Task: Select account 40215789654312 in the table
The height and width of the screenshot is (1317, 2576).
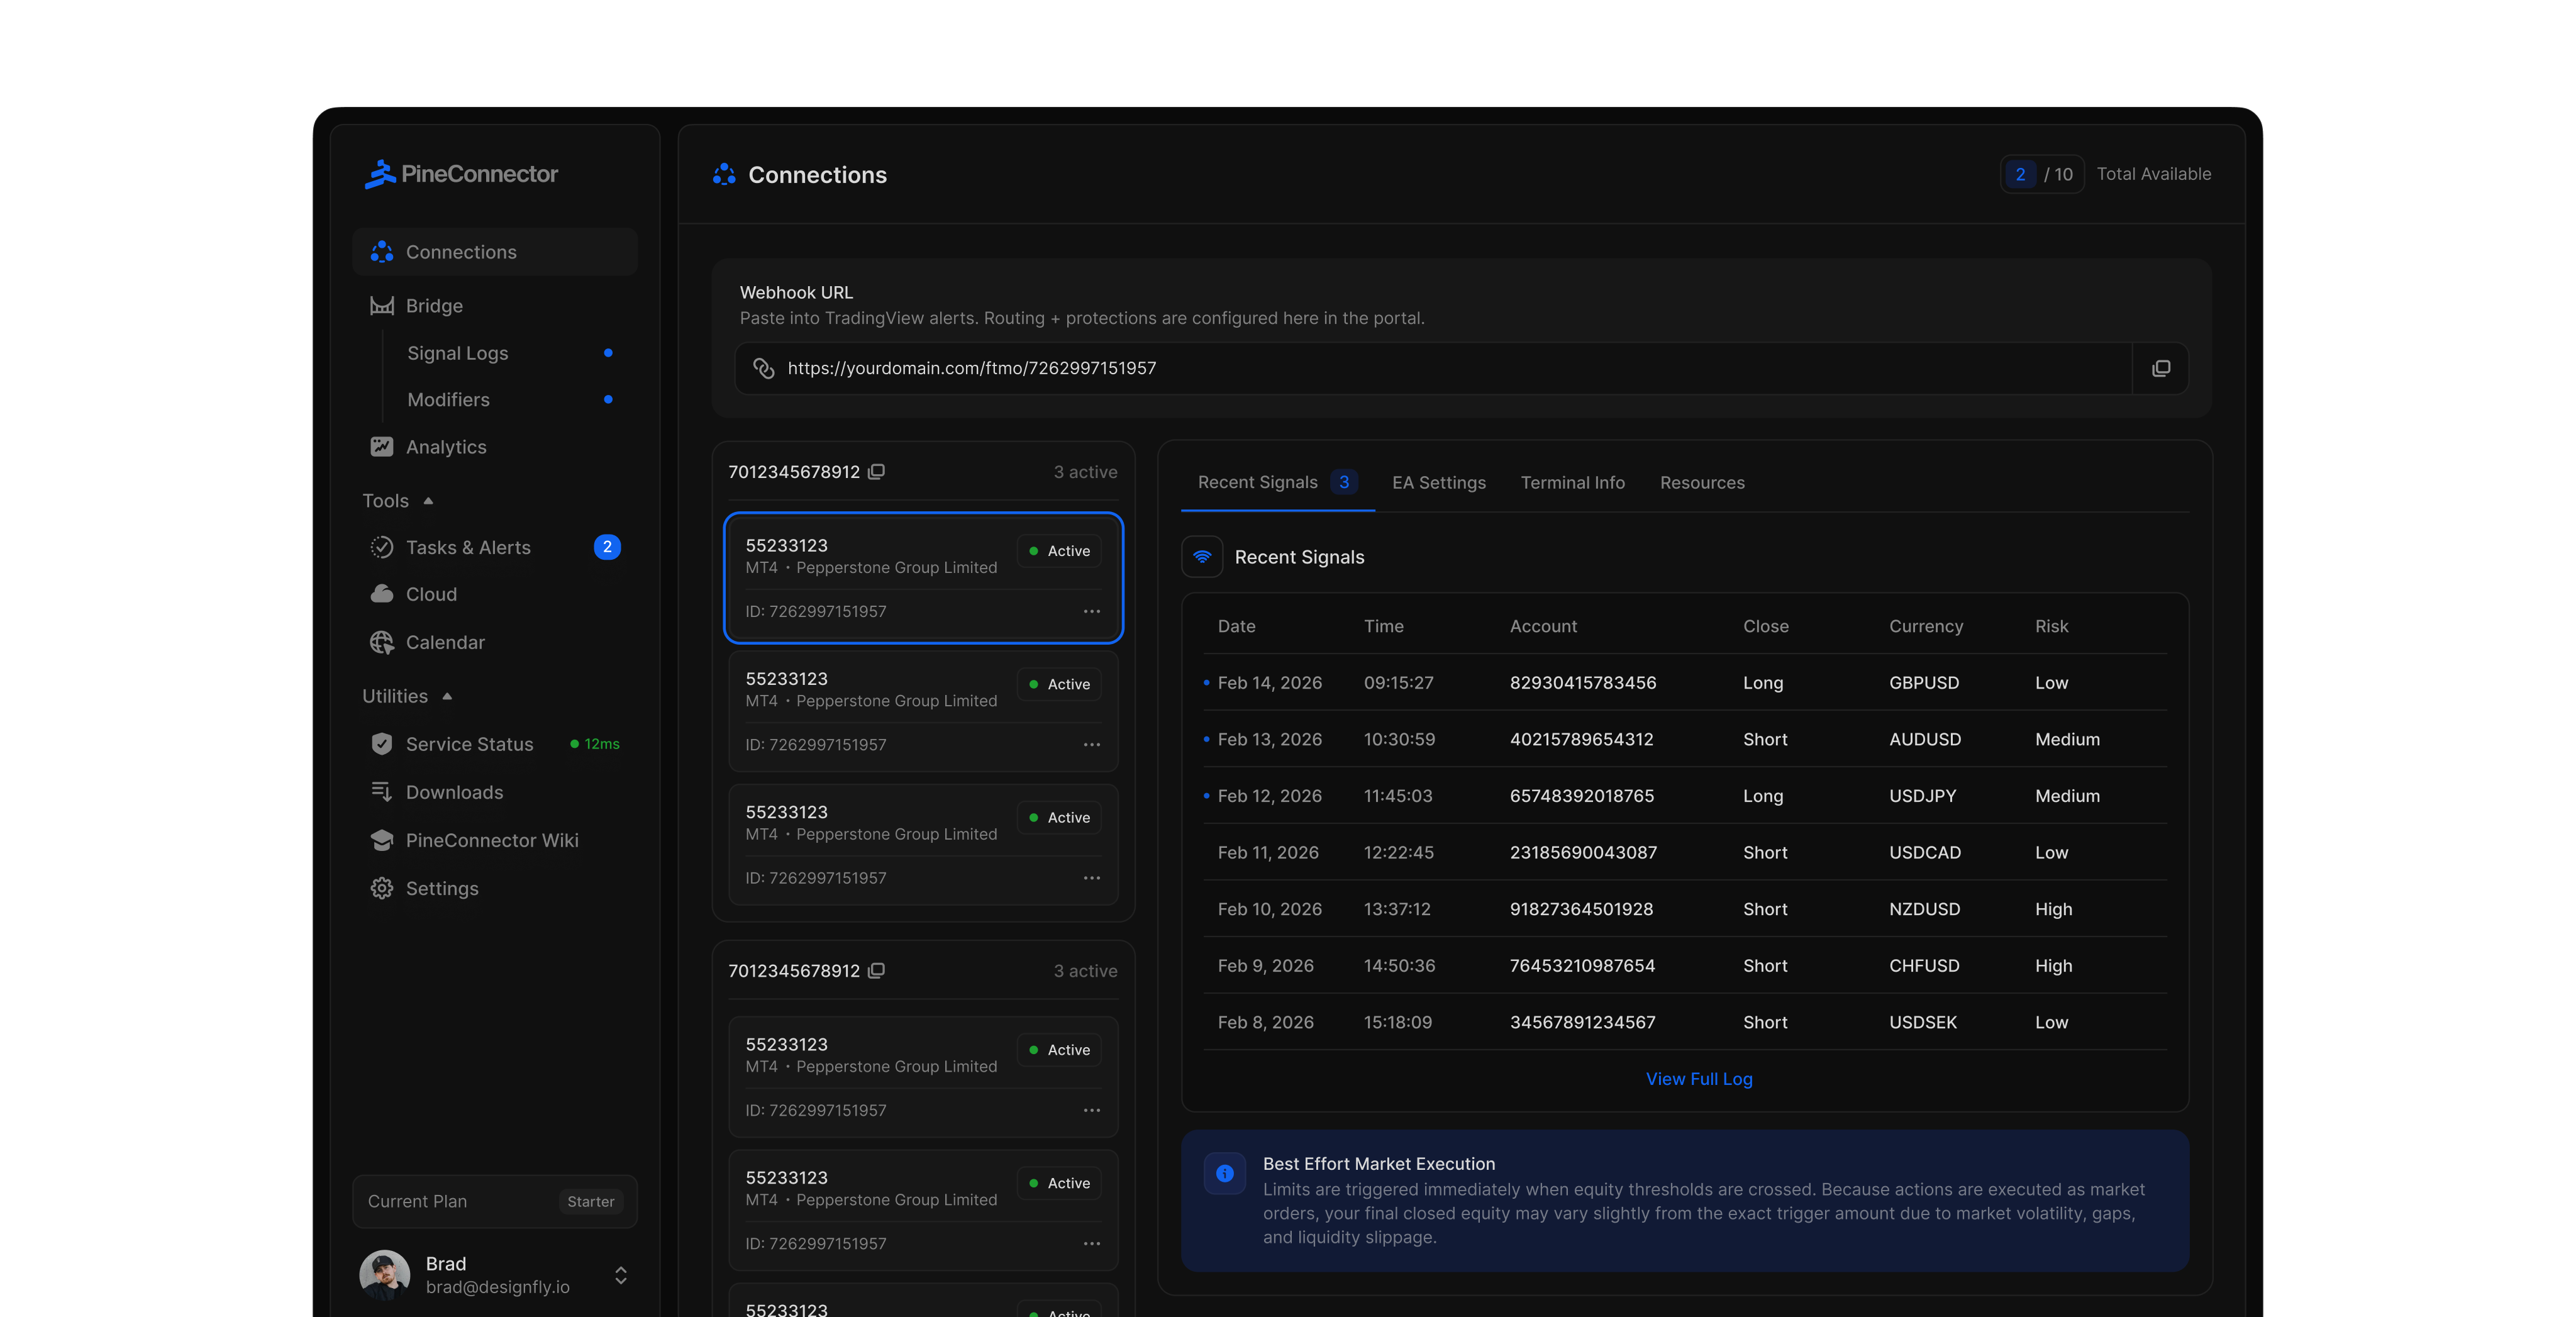Action: 1581,739
